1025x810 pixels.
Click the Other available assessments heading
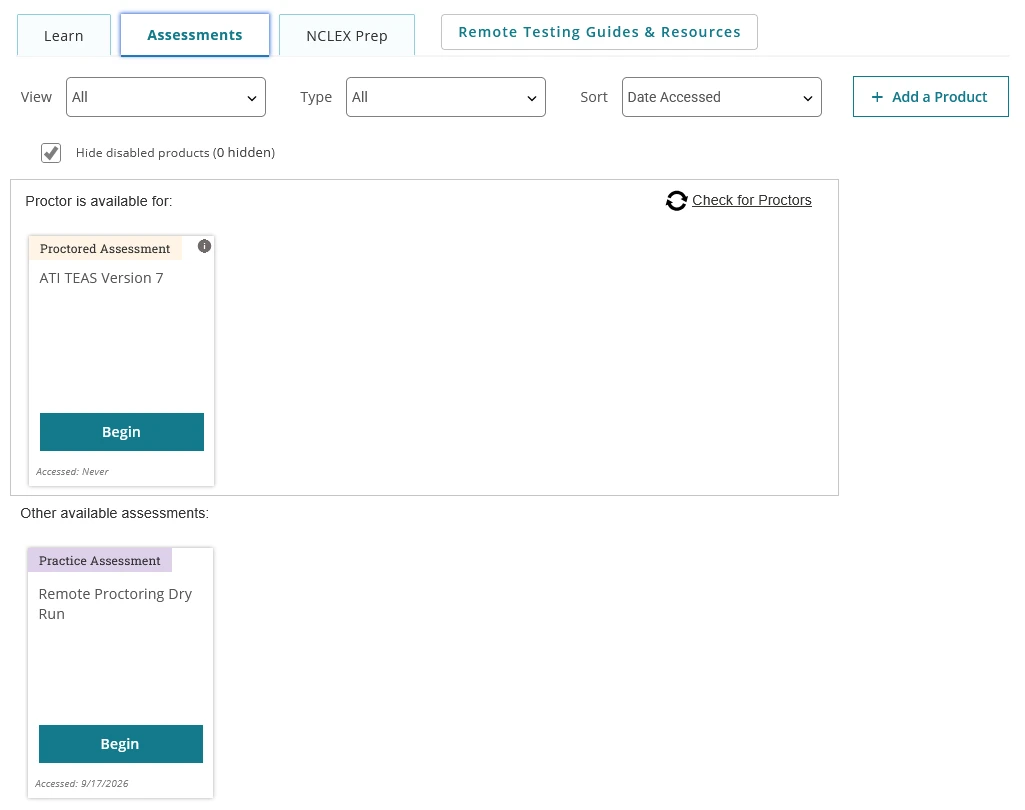click(x=114, y=513)
